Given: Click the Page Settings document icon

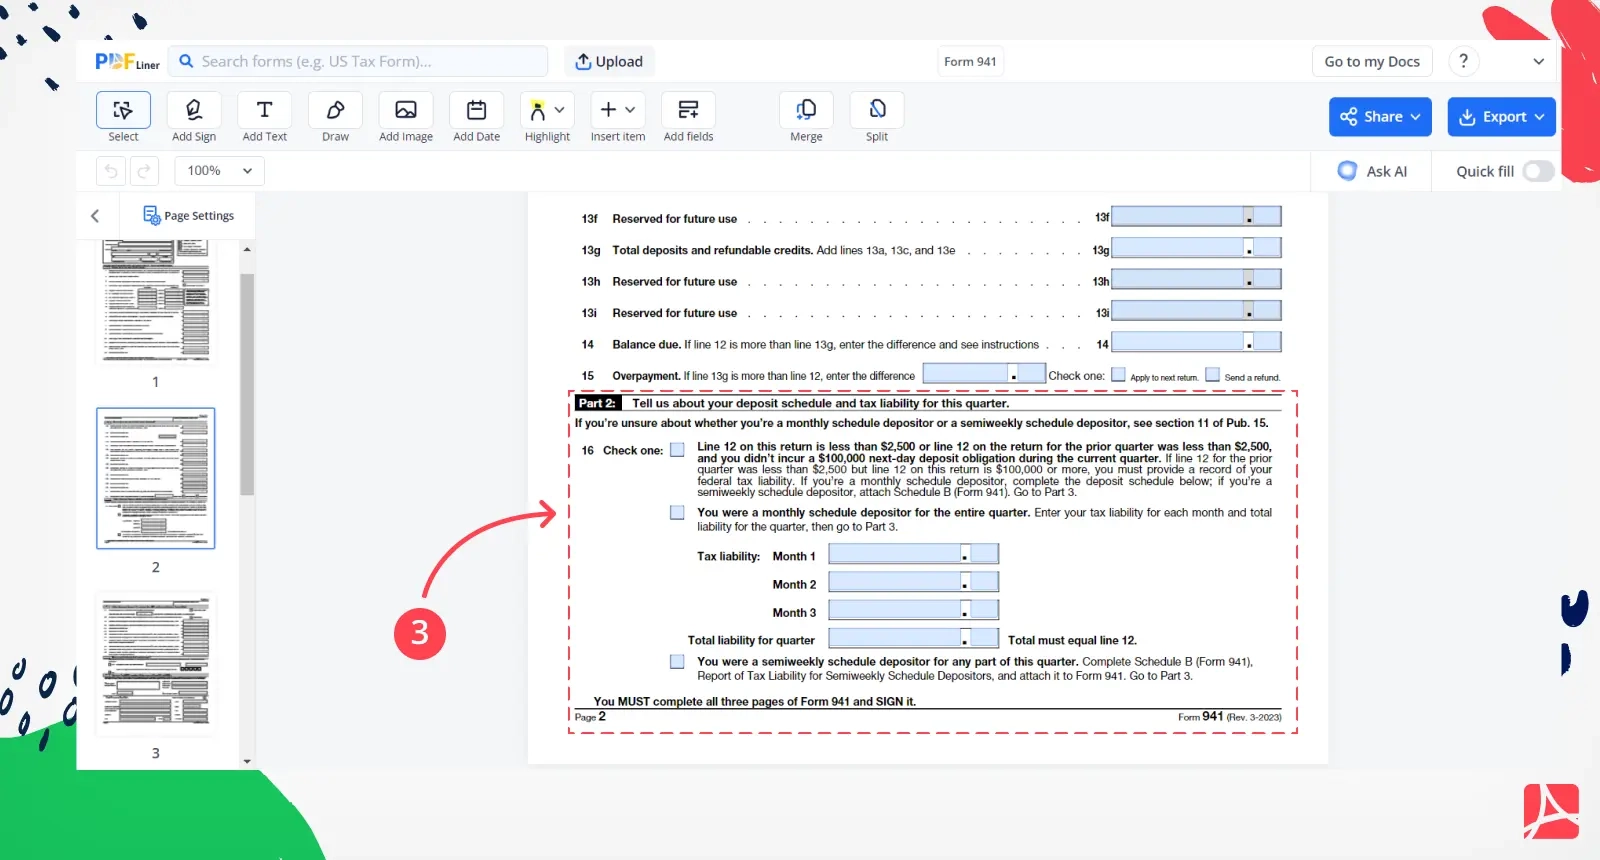Looking at the screenshot, I should tap(152, 215).
